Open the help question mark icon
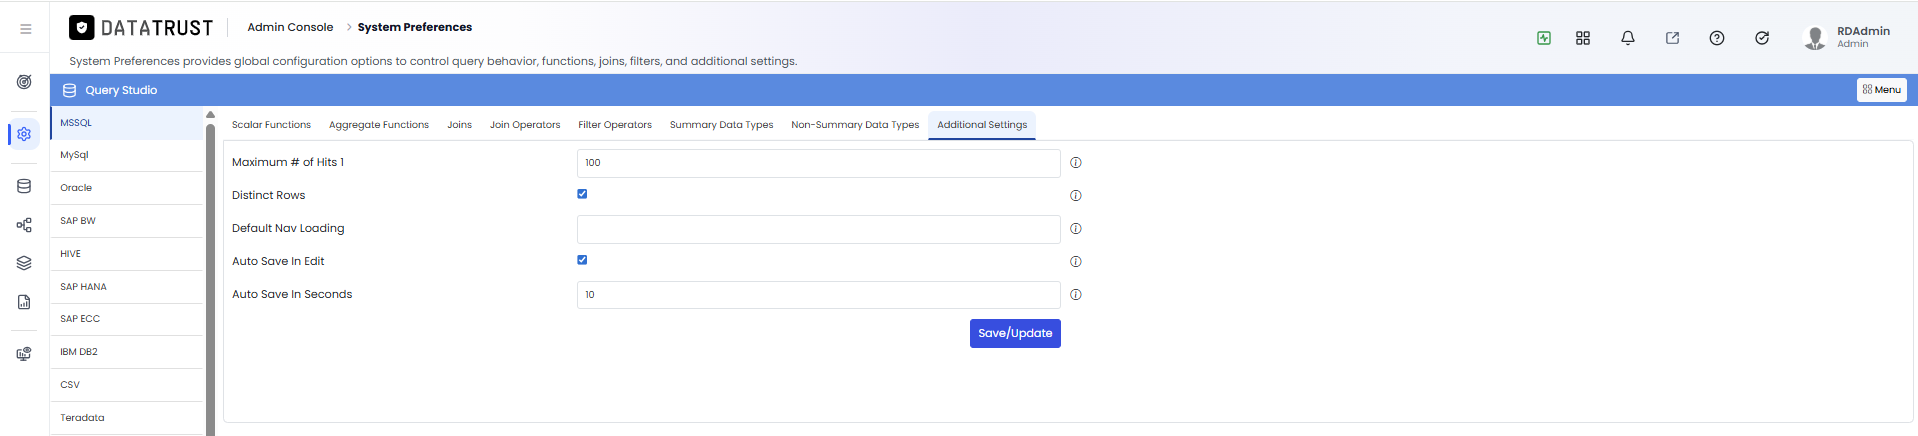 pyautogui.click(x=1717, y=38)
